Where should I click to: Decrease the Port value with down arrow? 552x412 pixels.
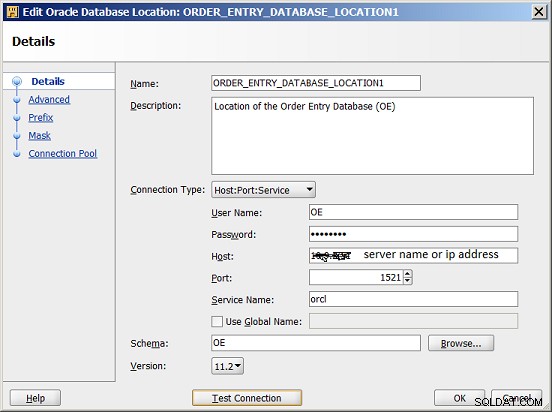(408, 281)
